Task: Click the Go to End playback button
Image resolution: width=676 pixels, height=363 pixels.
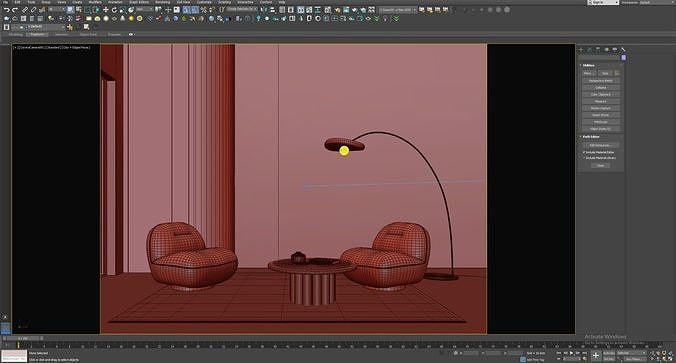Action: click(585, 353)
